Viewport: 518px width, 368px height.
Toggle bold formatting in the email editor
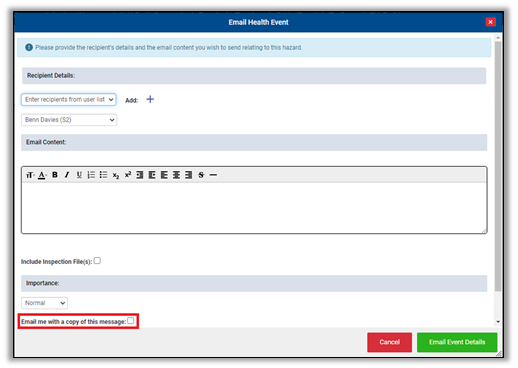(55, 175)
